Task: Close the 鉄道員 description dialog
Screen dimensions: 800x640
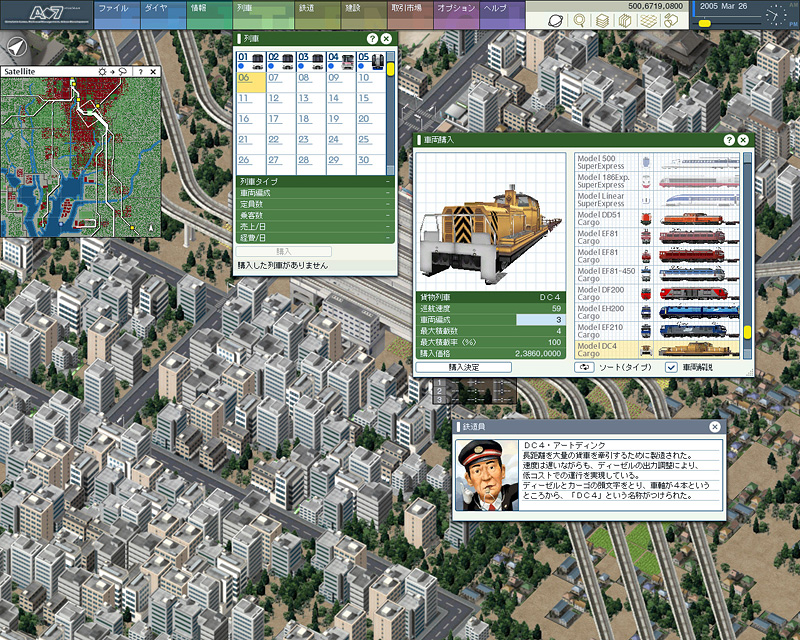Action: (715, 427)
